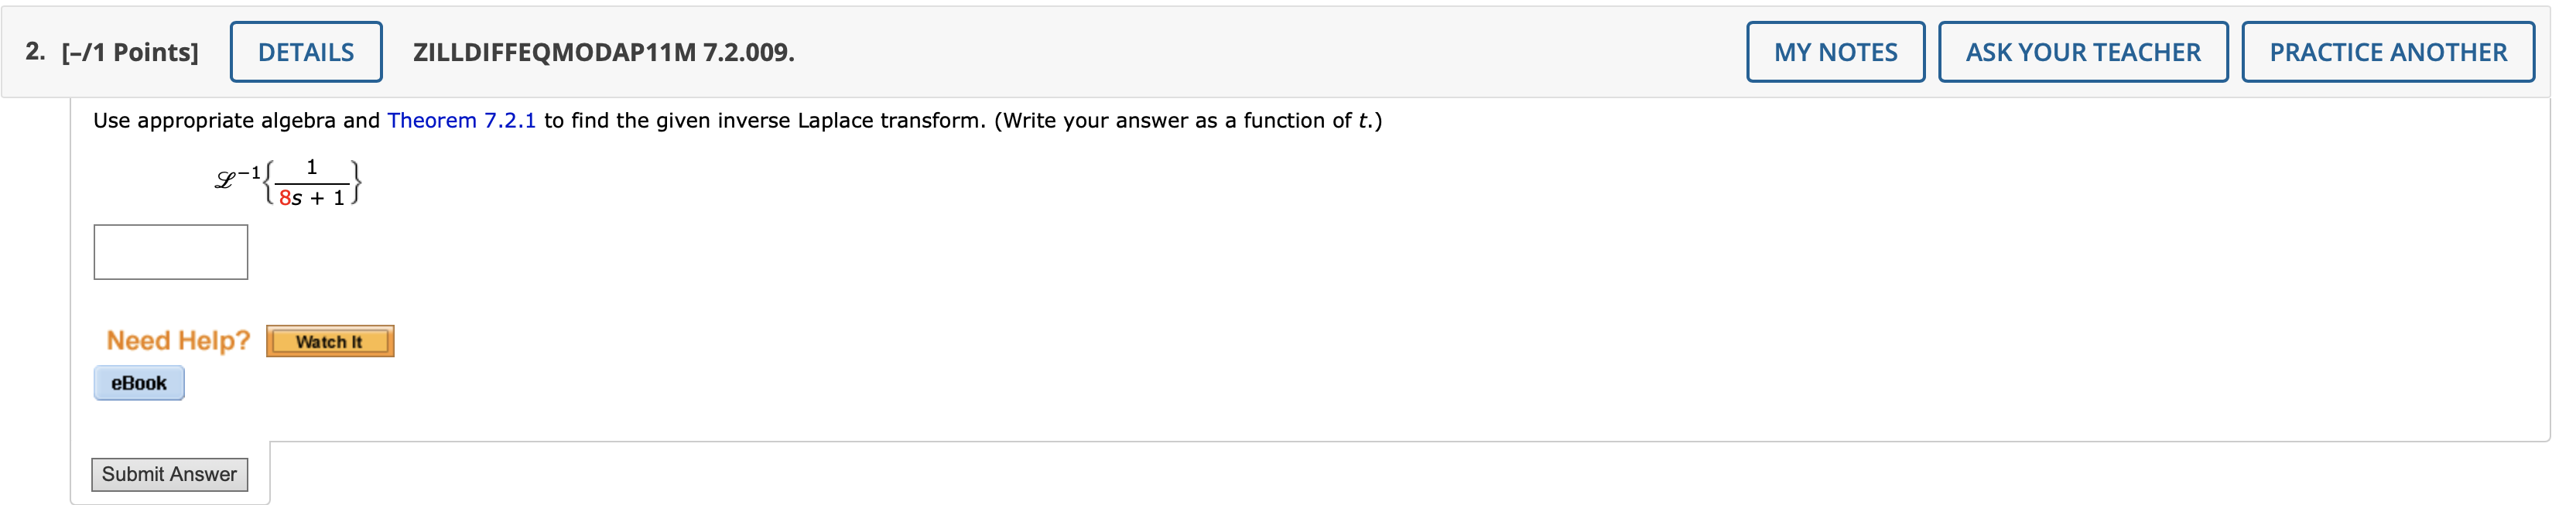The width and height of the screenshot is (2576, 505).
Task: Open notes for this assignment
Action: [x=1838, y=51]
